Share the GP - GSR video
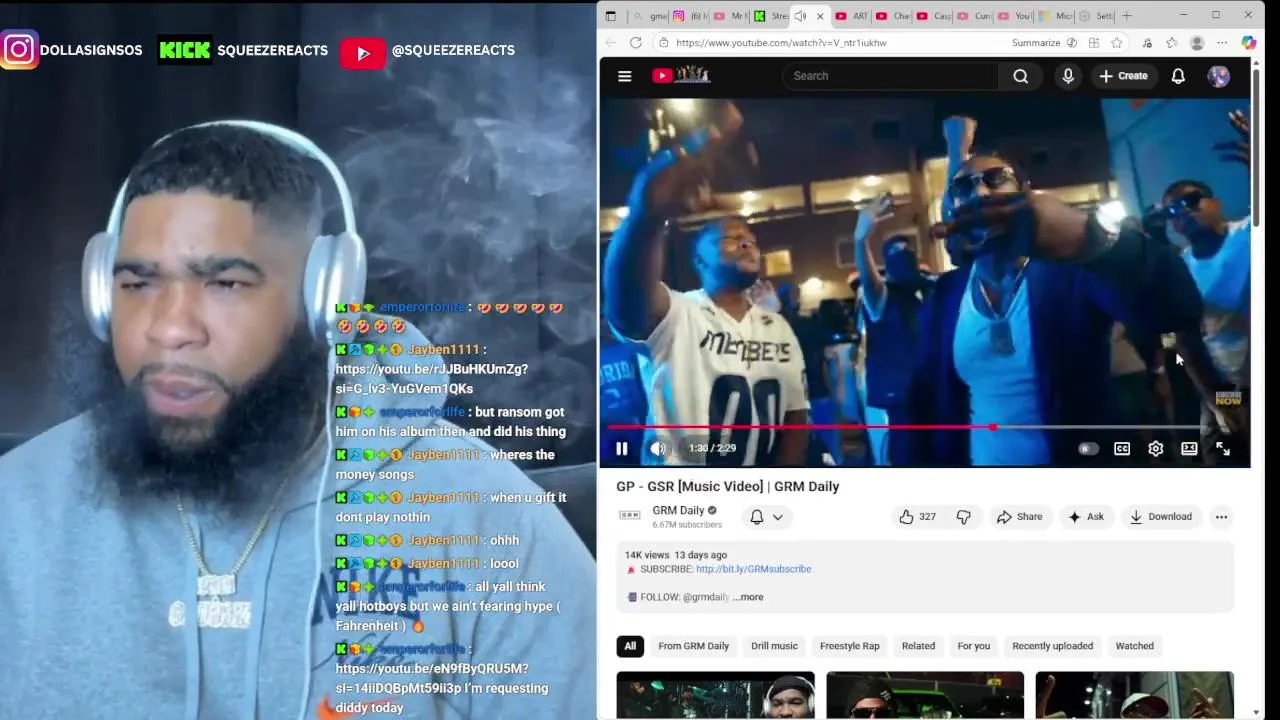The image size is (1280, 720). 1019,517
